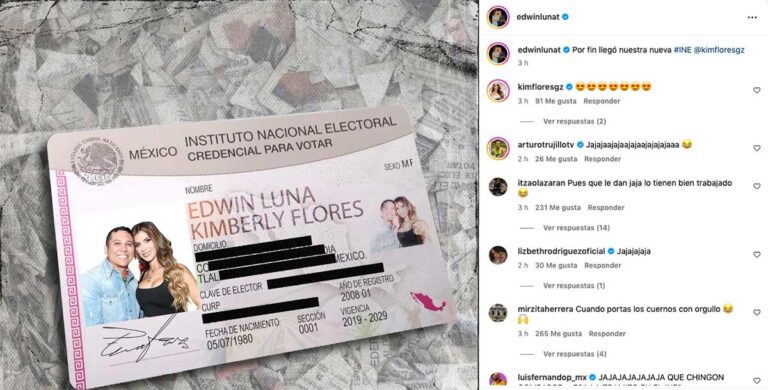Open the three-dot more options menu
Image resolution: width=768 pixels, height=390 pixels.
pos(752,17)
